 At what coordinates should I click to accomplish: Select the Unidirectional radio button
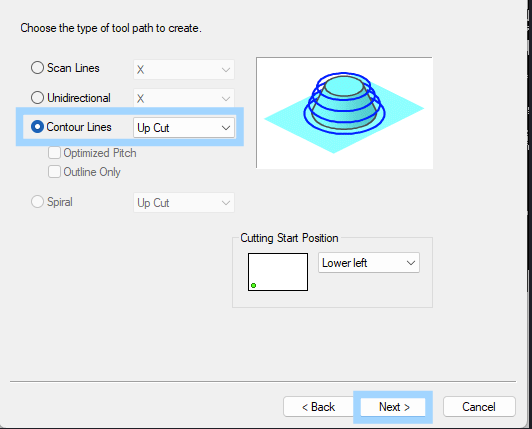click(x=37, y=98)
